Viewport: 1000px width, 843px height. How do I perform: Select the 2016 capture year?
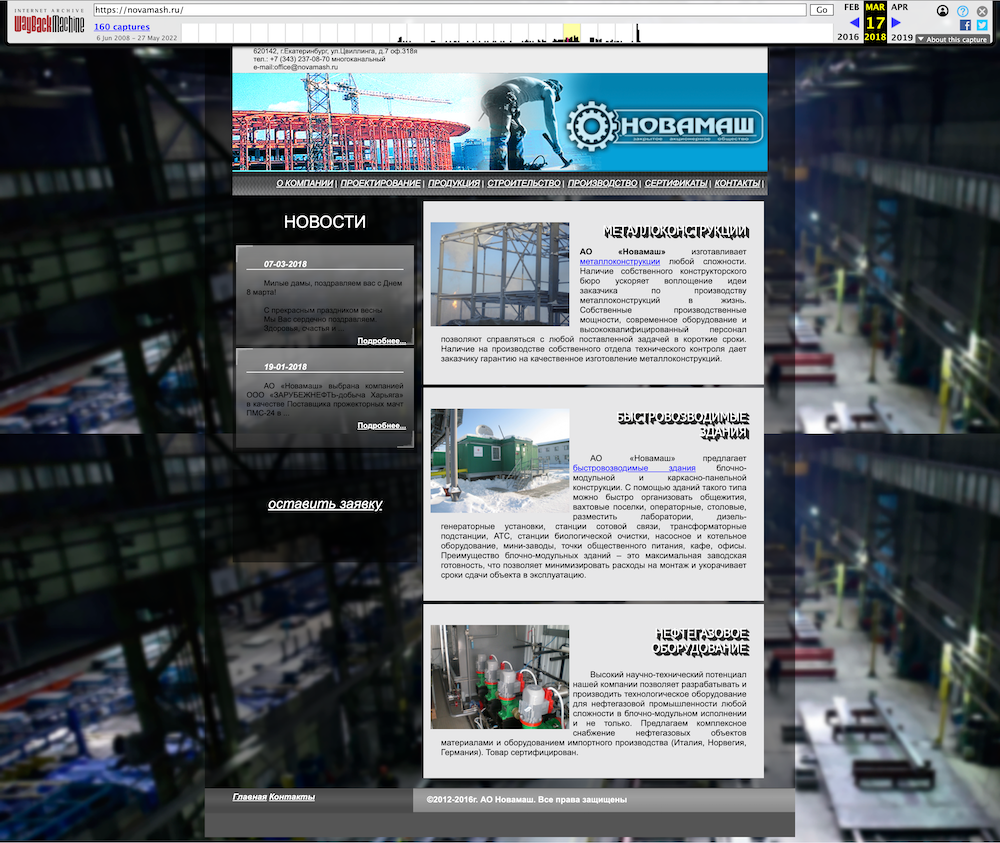(x=848, y=37)
